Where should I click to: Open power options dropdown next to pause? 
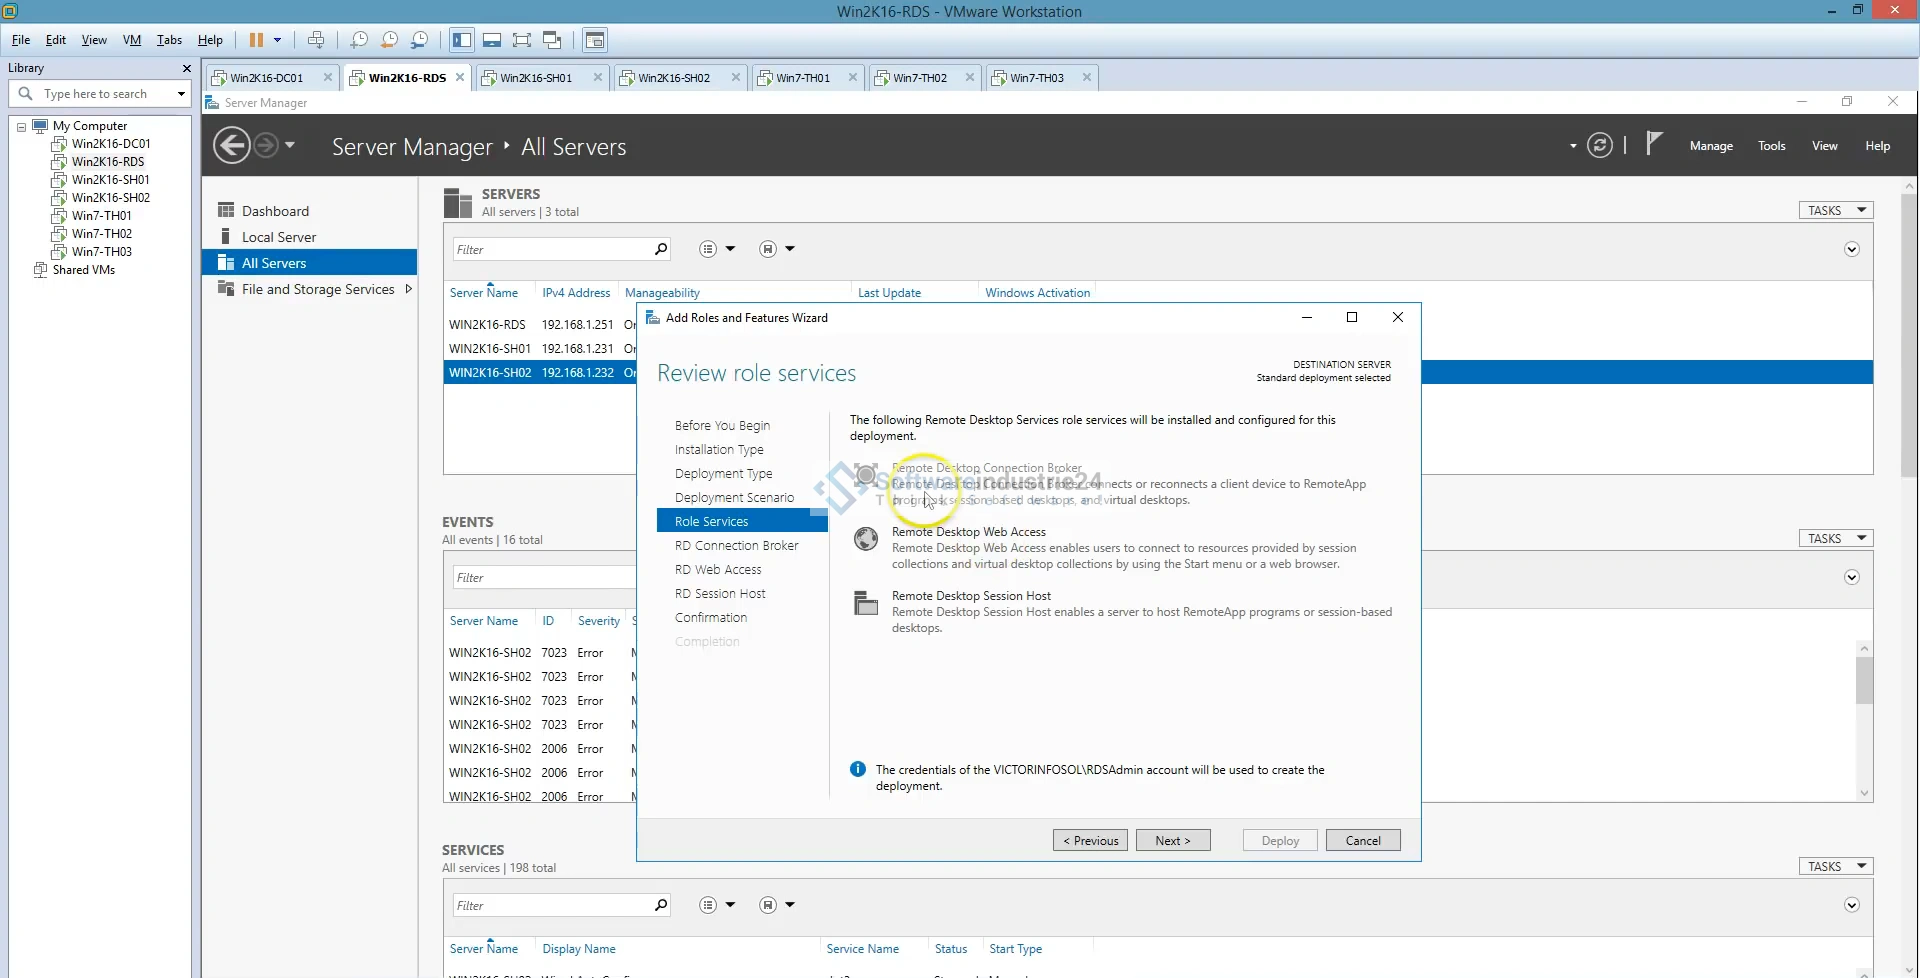[278, 40]
